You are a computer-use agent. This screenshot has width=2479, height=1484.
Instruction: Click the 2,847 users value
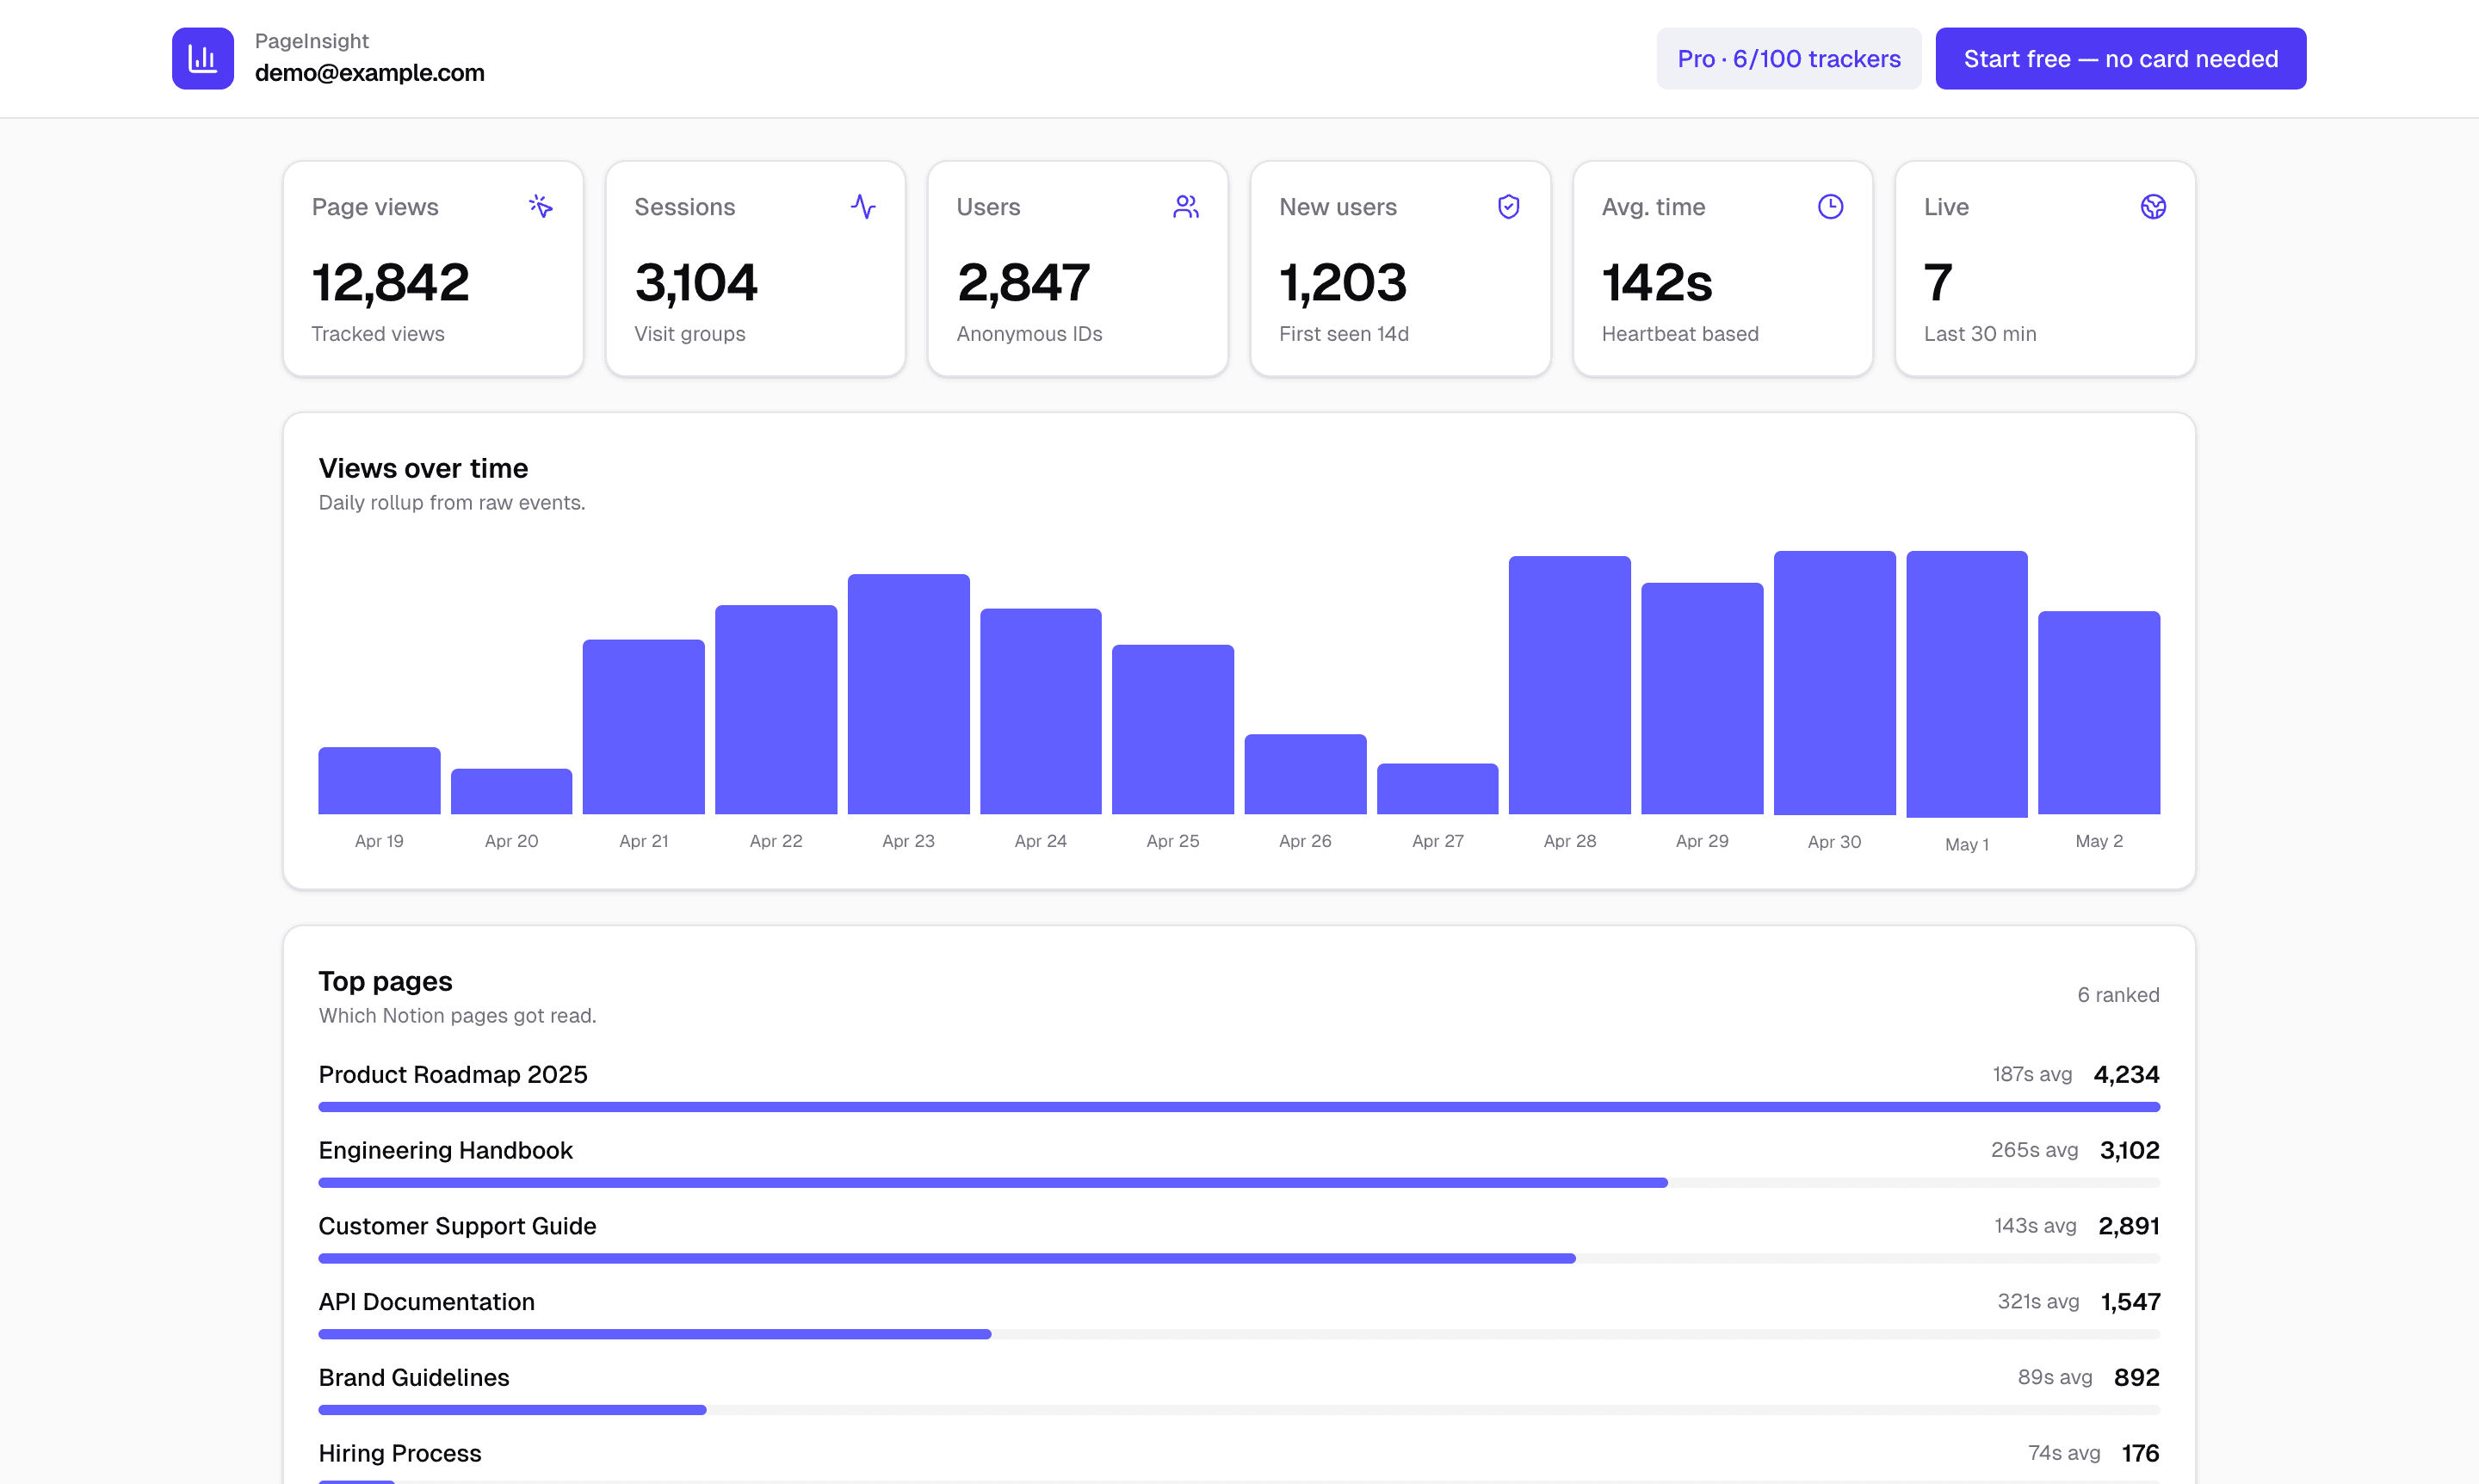(1024, 282)
